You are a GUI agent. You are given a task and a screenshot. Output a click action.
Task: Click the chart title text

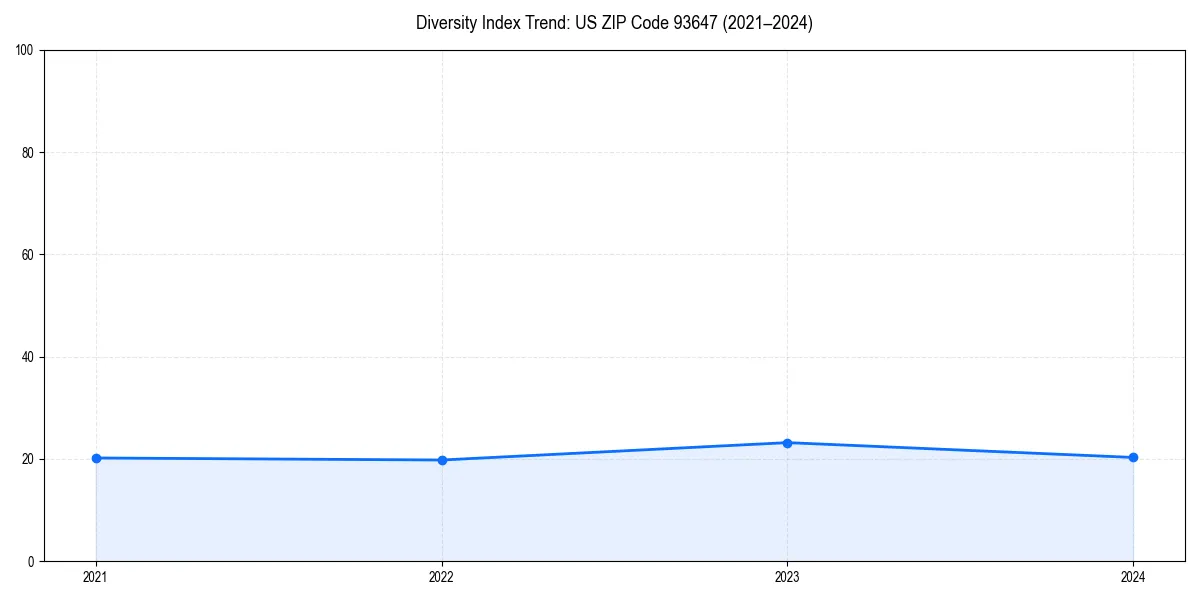[x=615, y=23]
